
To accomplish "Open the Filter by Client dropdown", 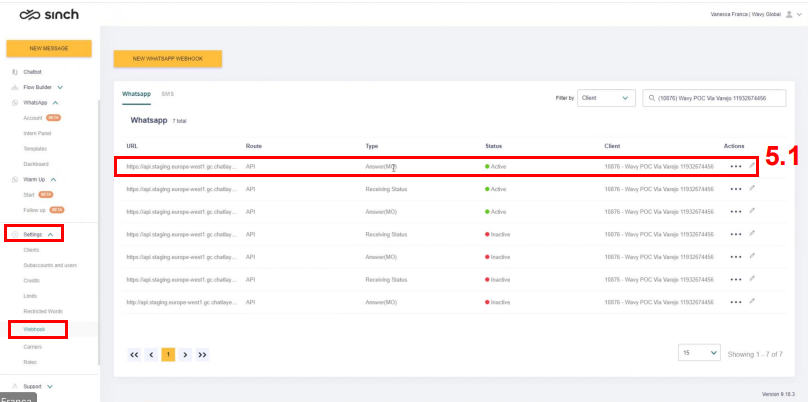I will 607,98.
